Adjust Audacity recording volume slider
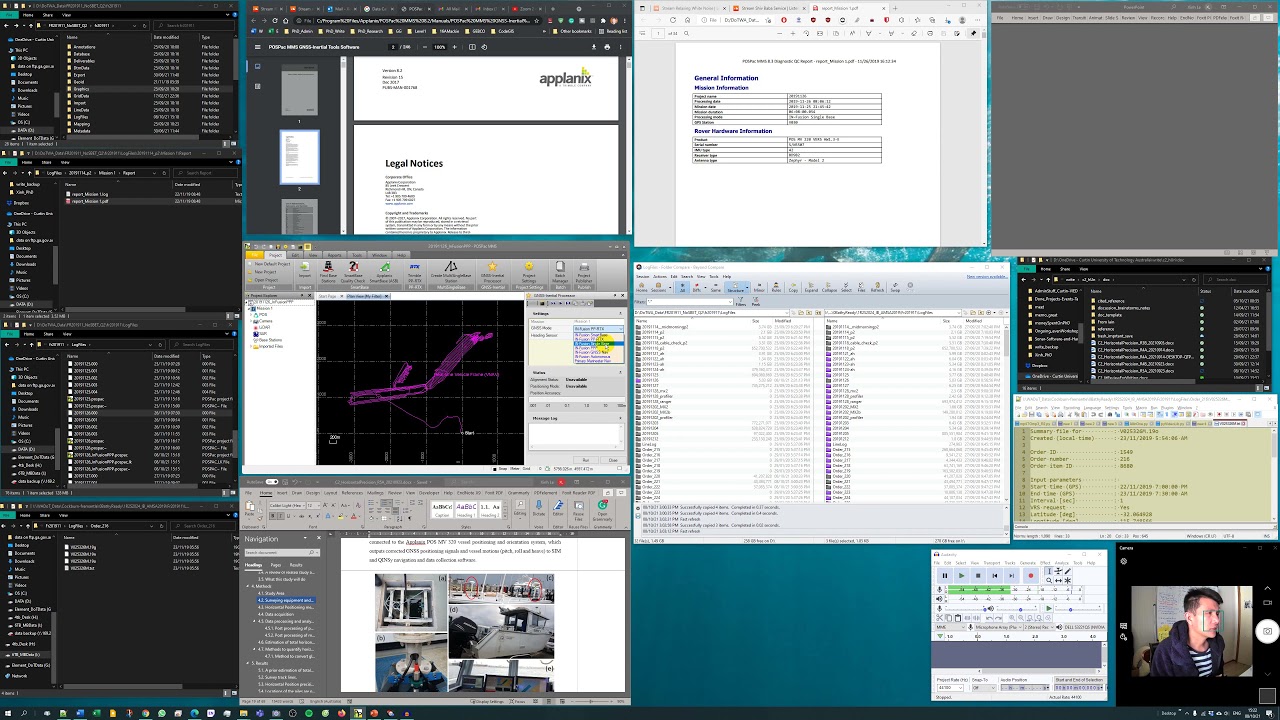1280x720 pixels. pyautogui.click(x=965, y=609)
